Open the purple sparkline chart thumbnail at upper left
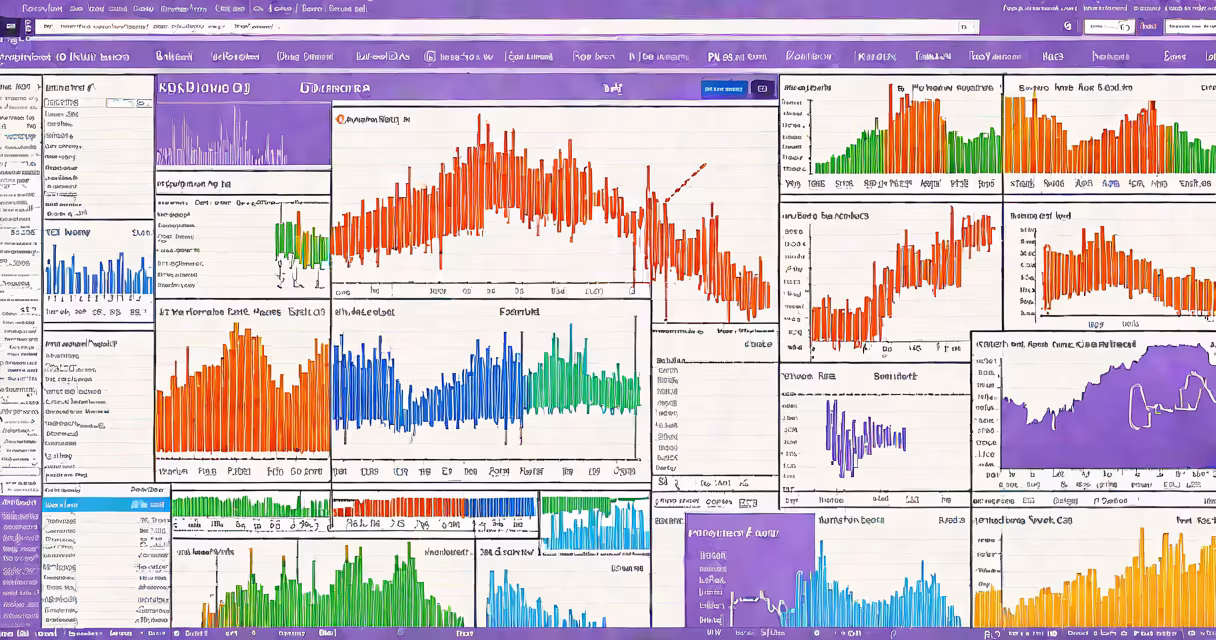The image size is (1216, 640). (x=243, y=134)
